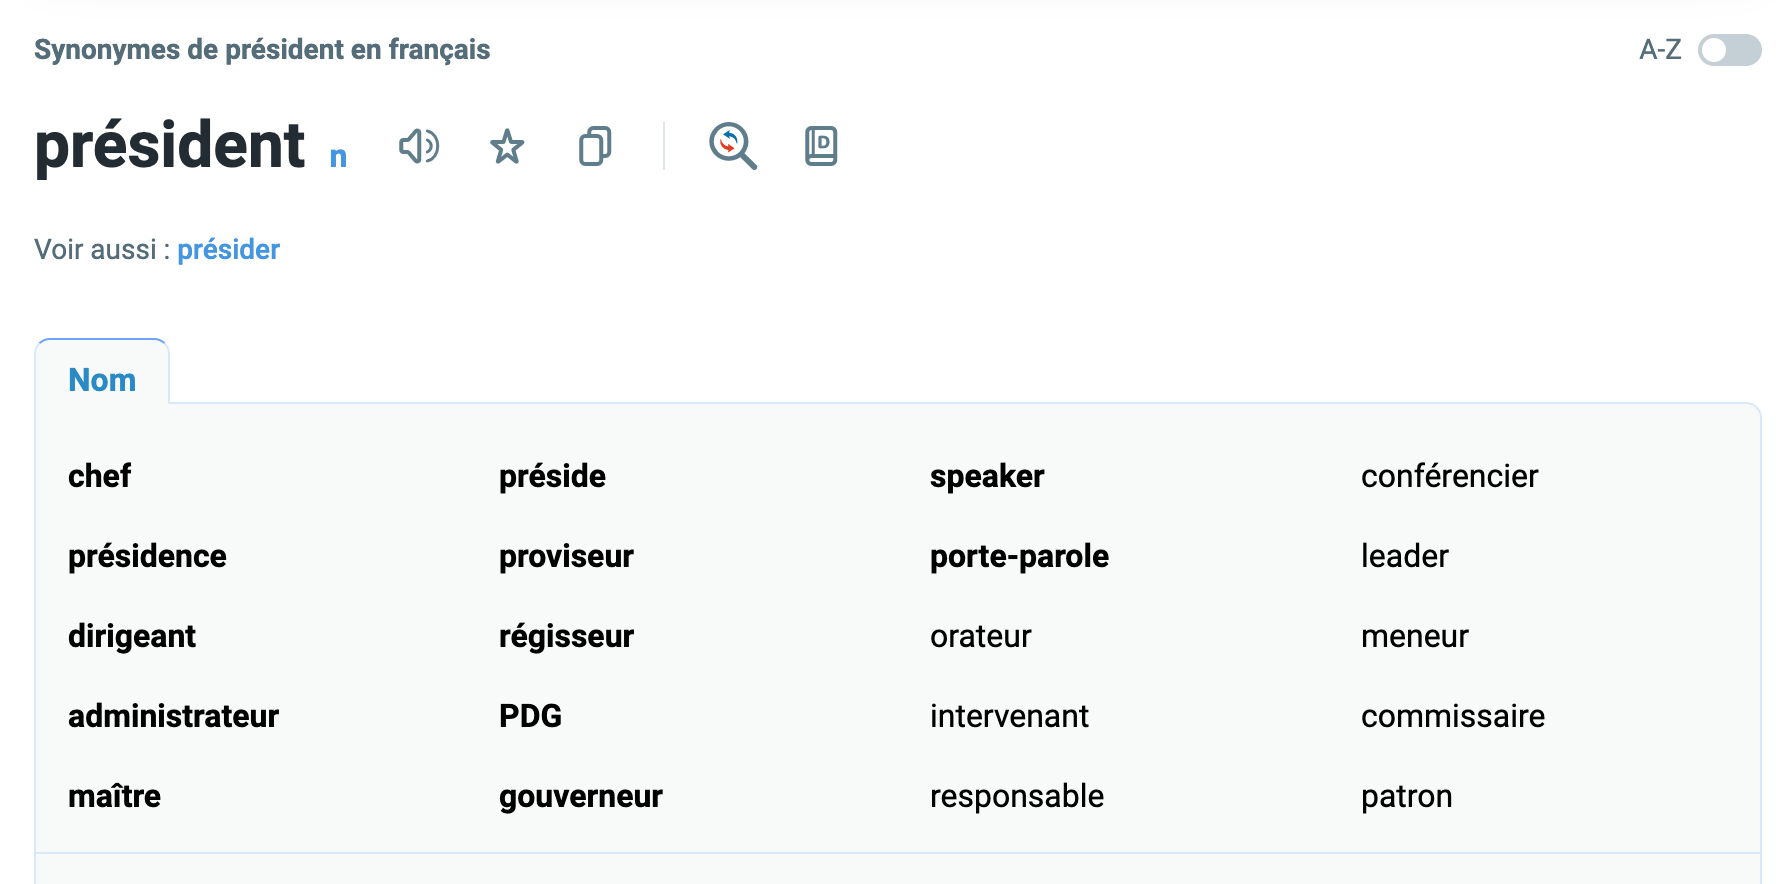Click the synonym chef

pos(99,476)
